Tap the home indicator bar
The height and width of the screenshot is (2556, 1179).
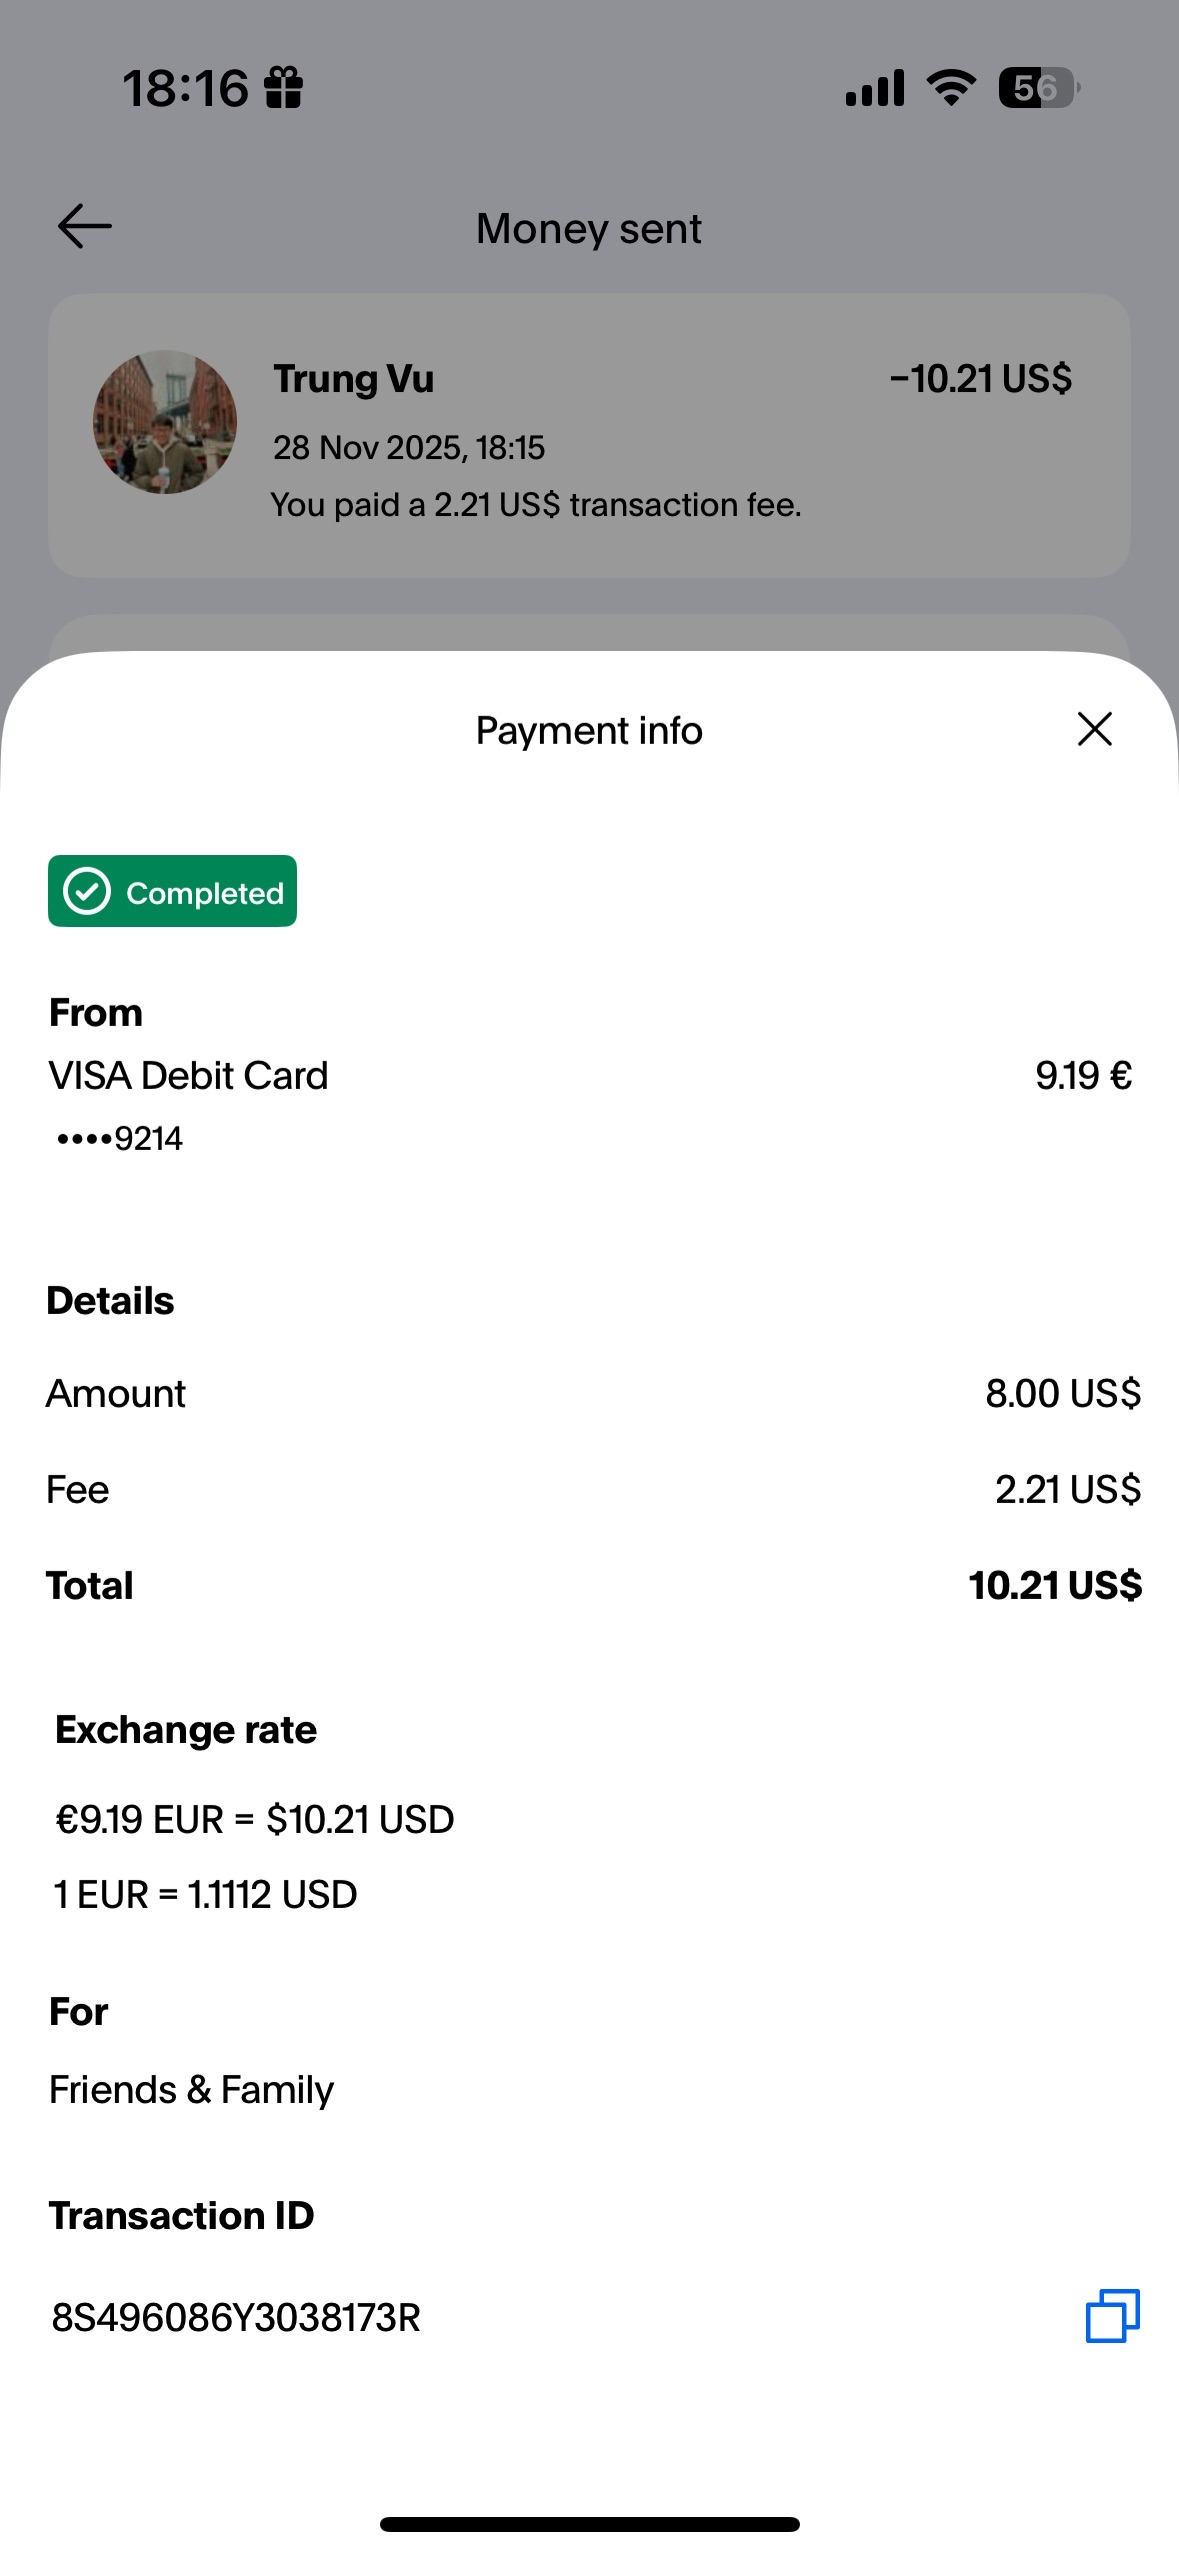point(589,2524)
